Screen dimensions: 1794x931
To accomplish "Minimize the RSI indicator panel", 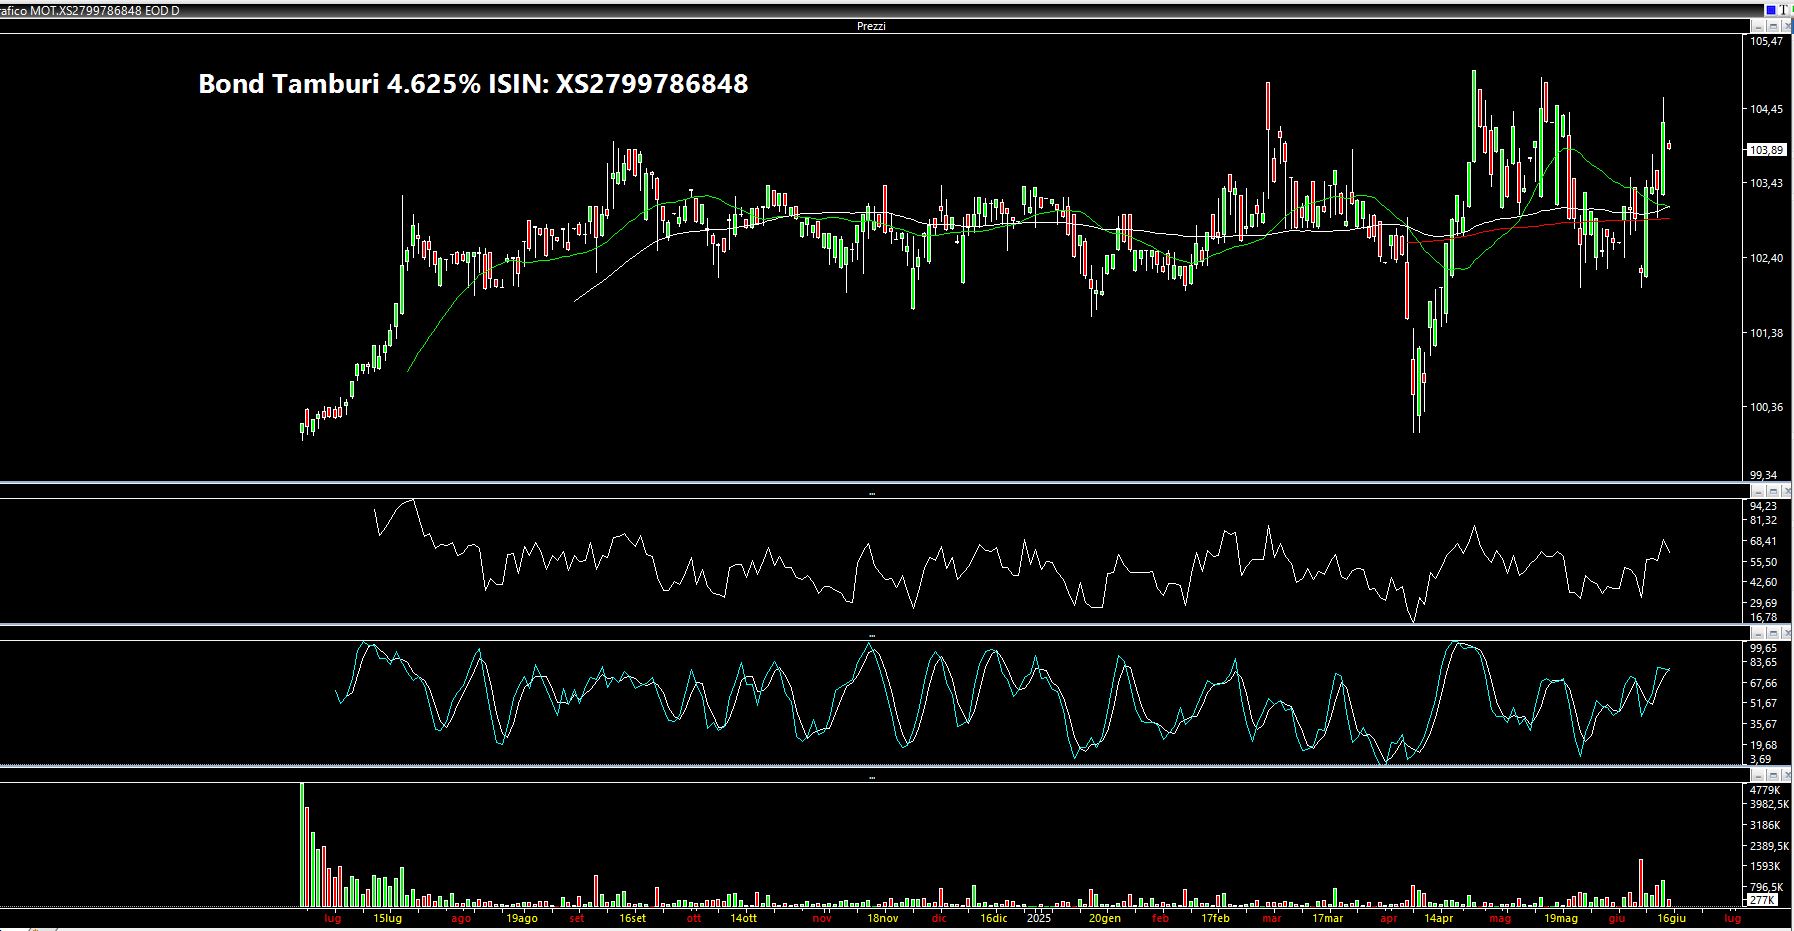I will (1758, 491).
